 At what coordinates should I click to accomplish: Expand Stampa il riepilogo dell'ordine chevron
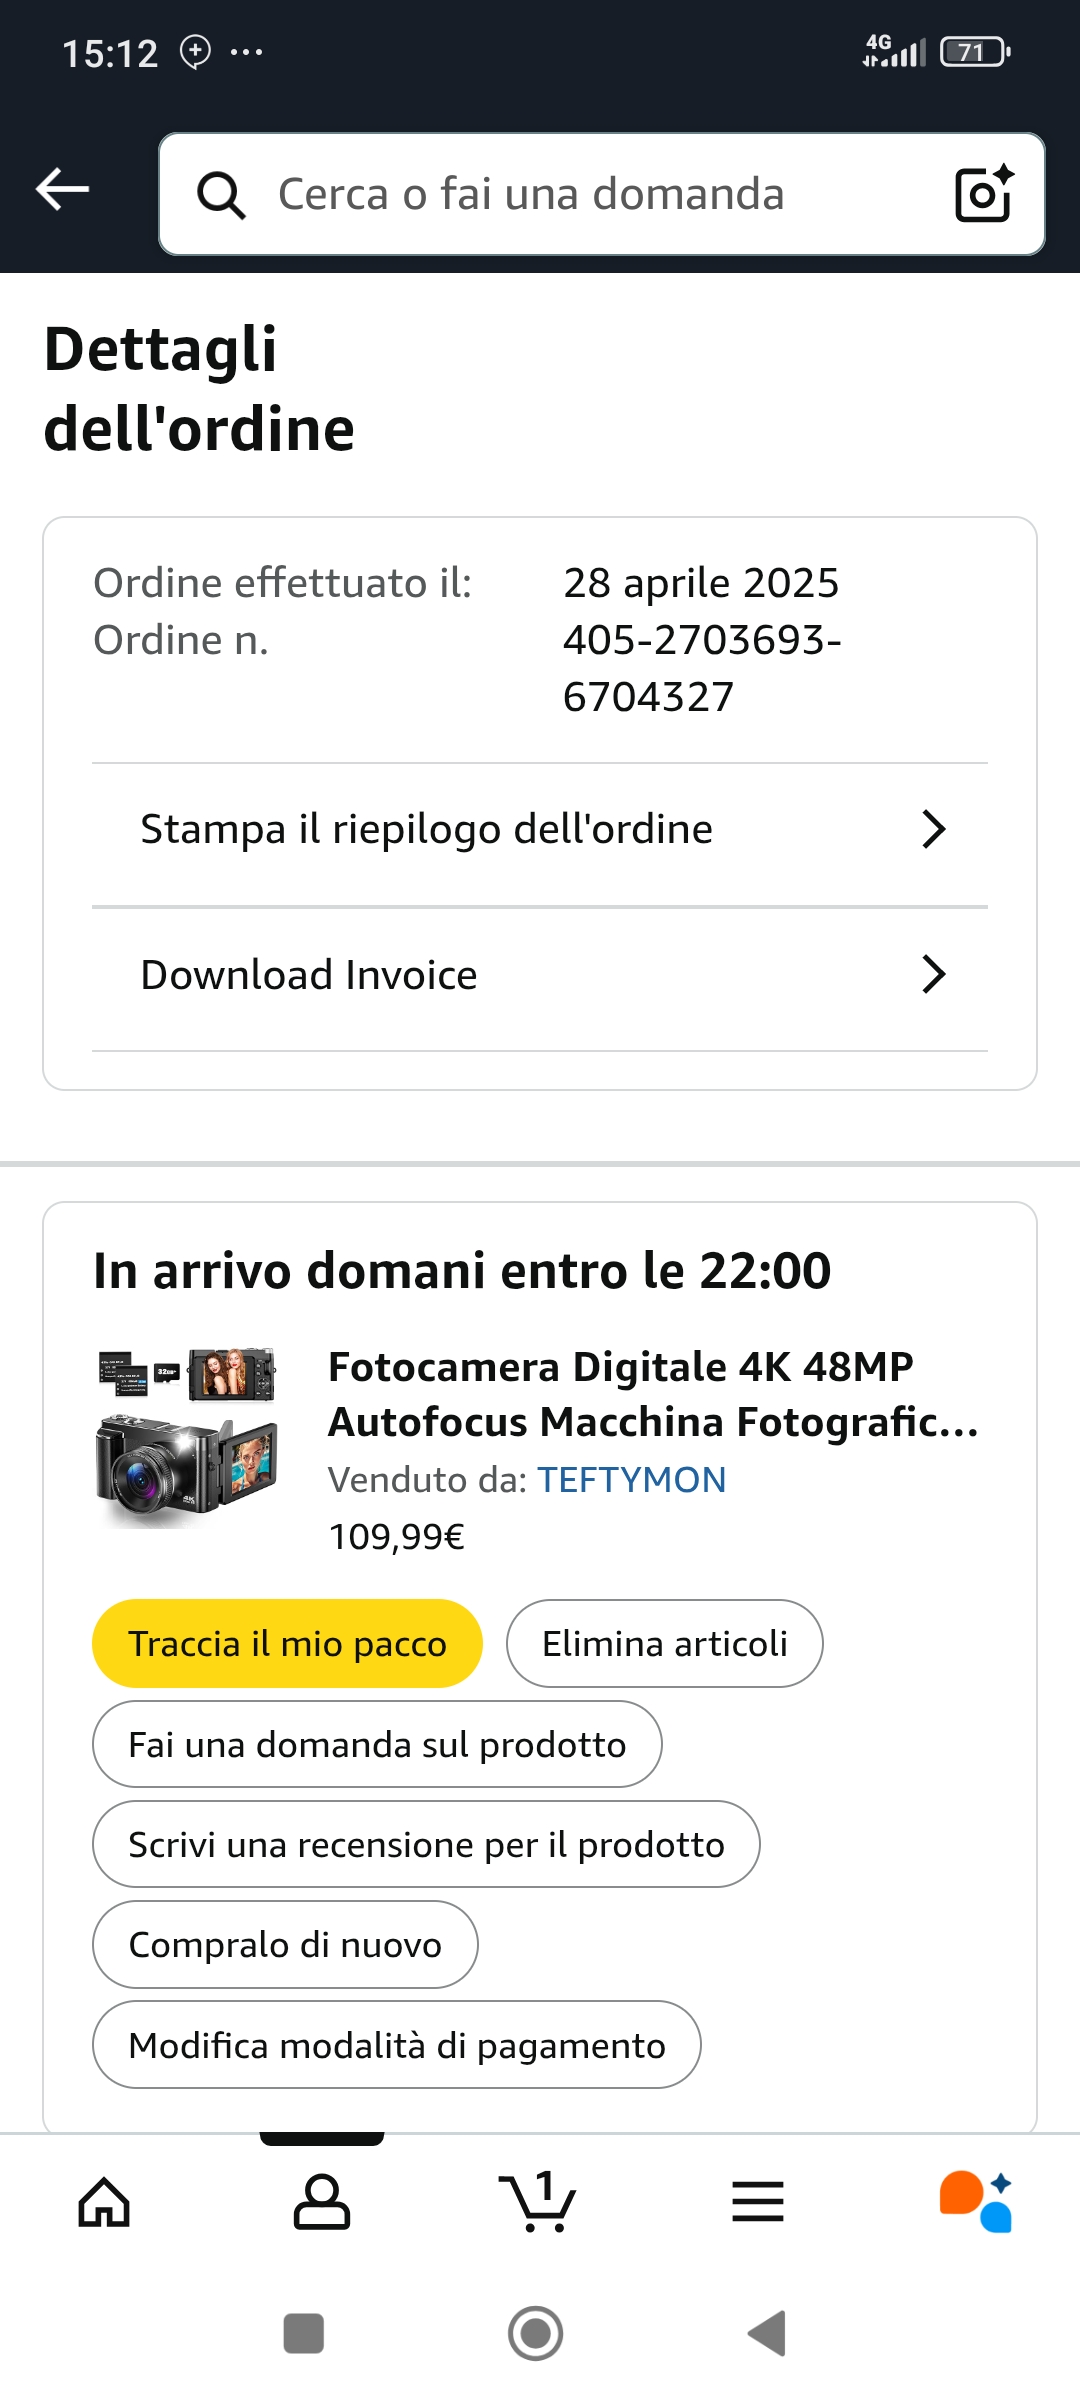coord(933,829)
